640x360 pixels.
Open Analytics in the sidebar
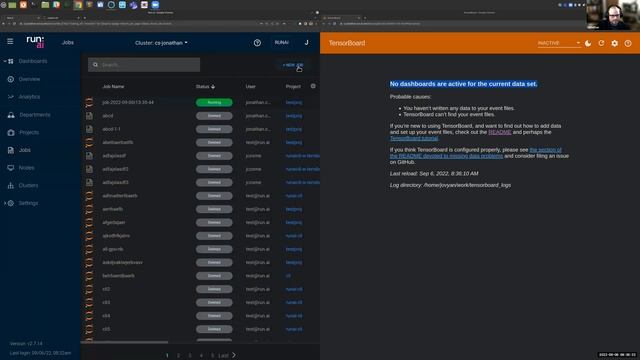[29, 97]
